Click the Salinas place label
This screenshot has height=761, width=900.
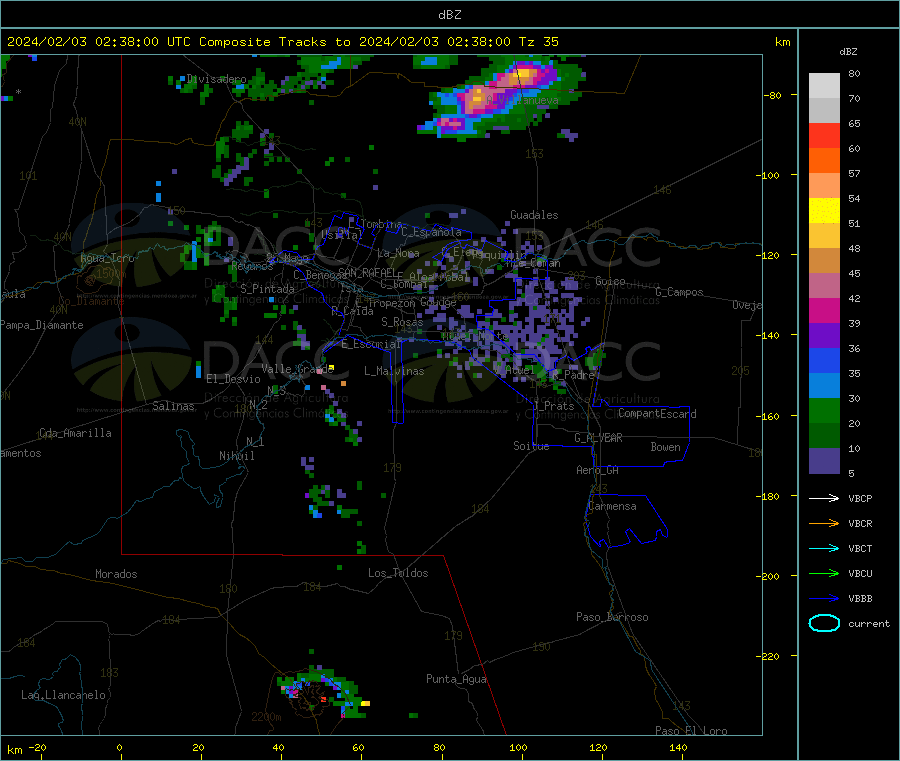point(173,406)
